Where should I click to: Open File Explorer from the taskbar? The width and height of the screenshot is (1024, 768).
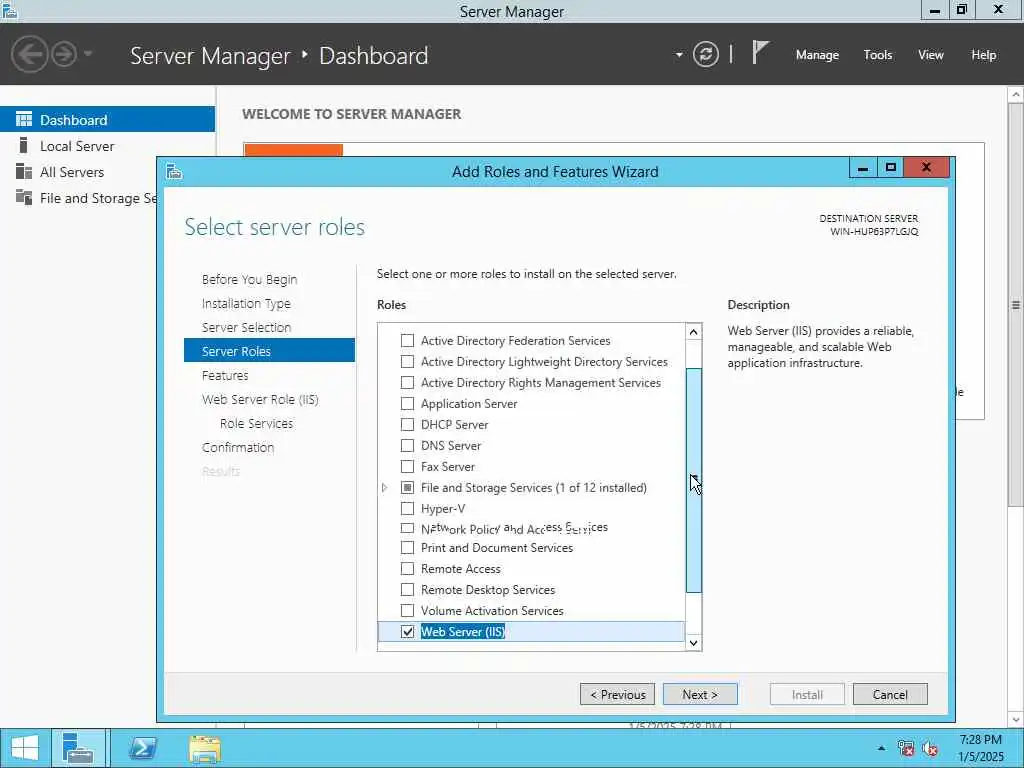[x=205, y=748]
